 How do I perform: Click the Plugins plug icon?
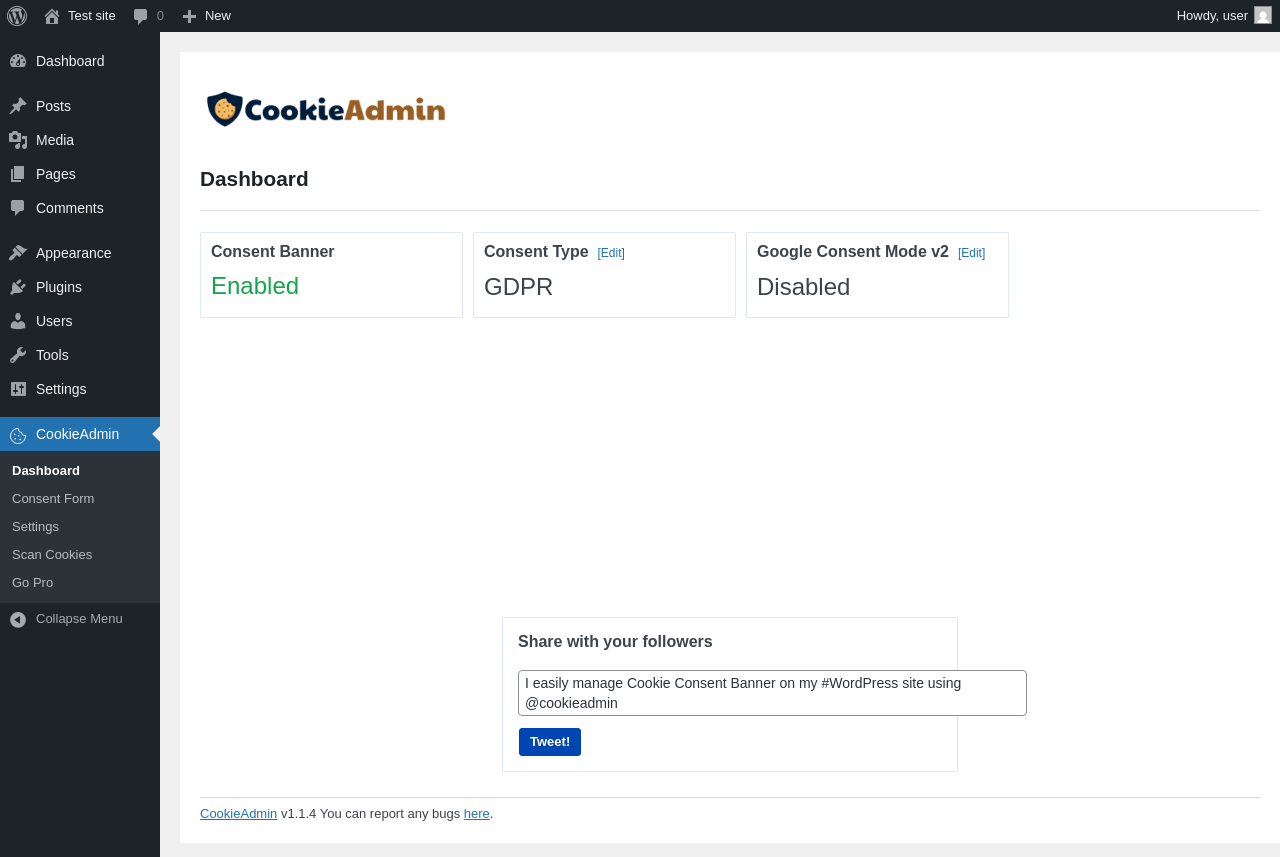coord(18,287)
